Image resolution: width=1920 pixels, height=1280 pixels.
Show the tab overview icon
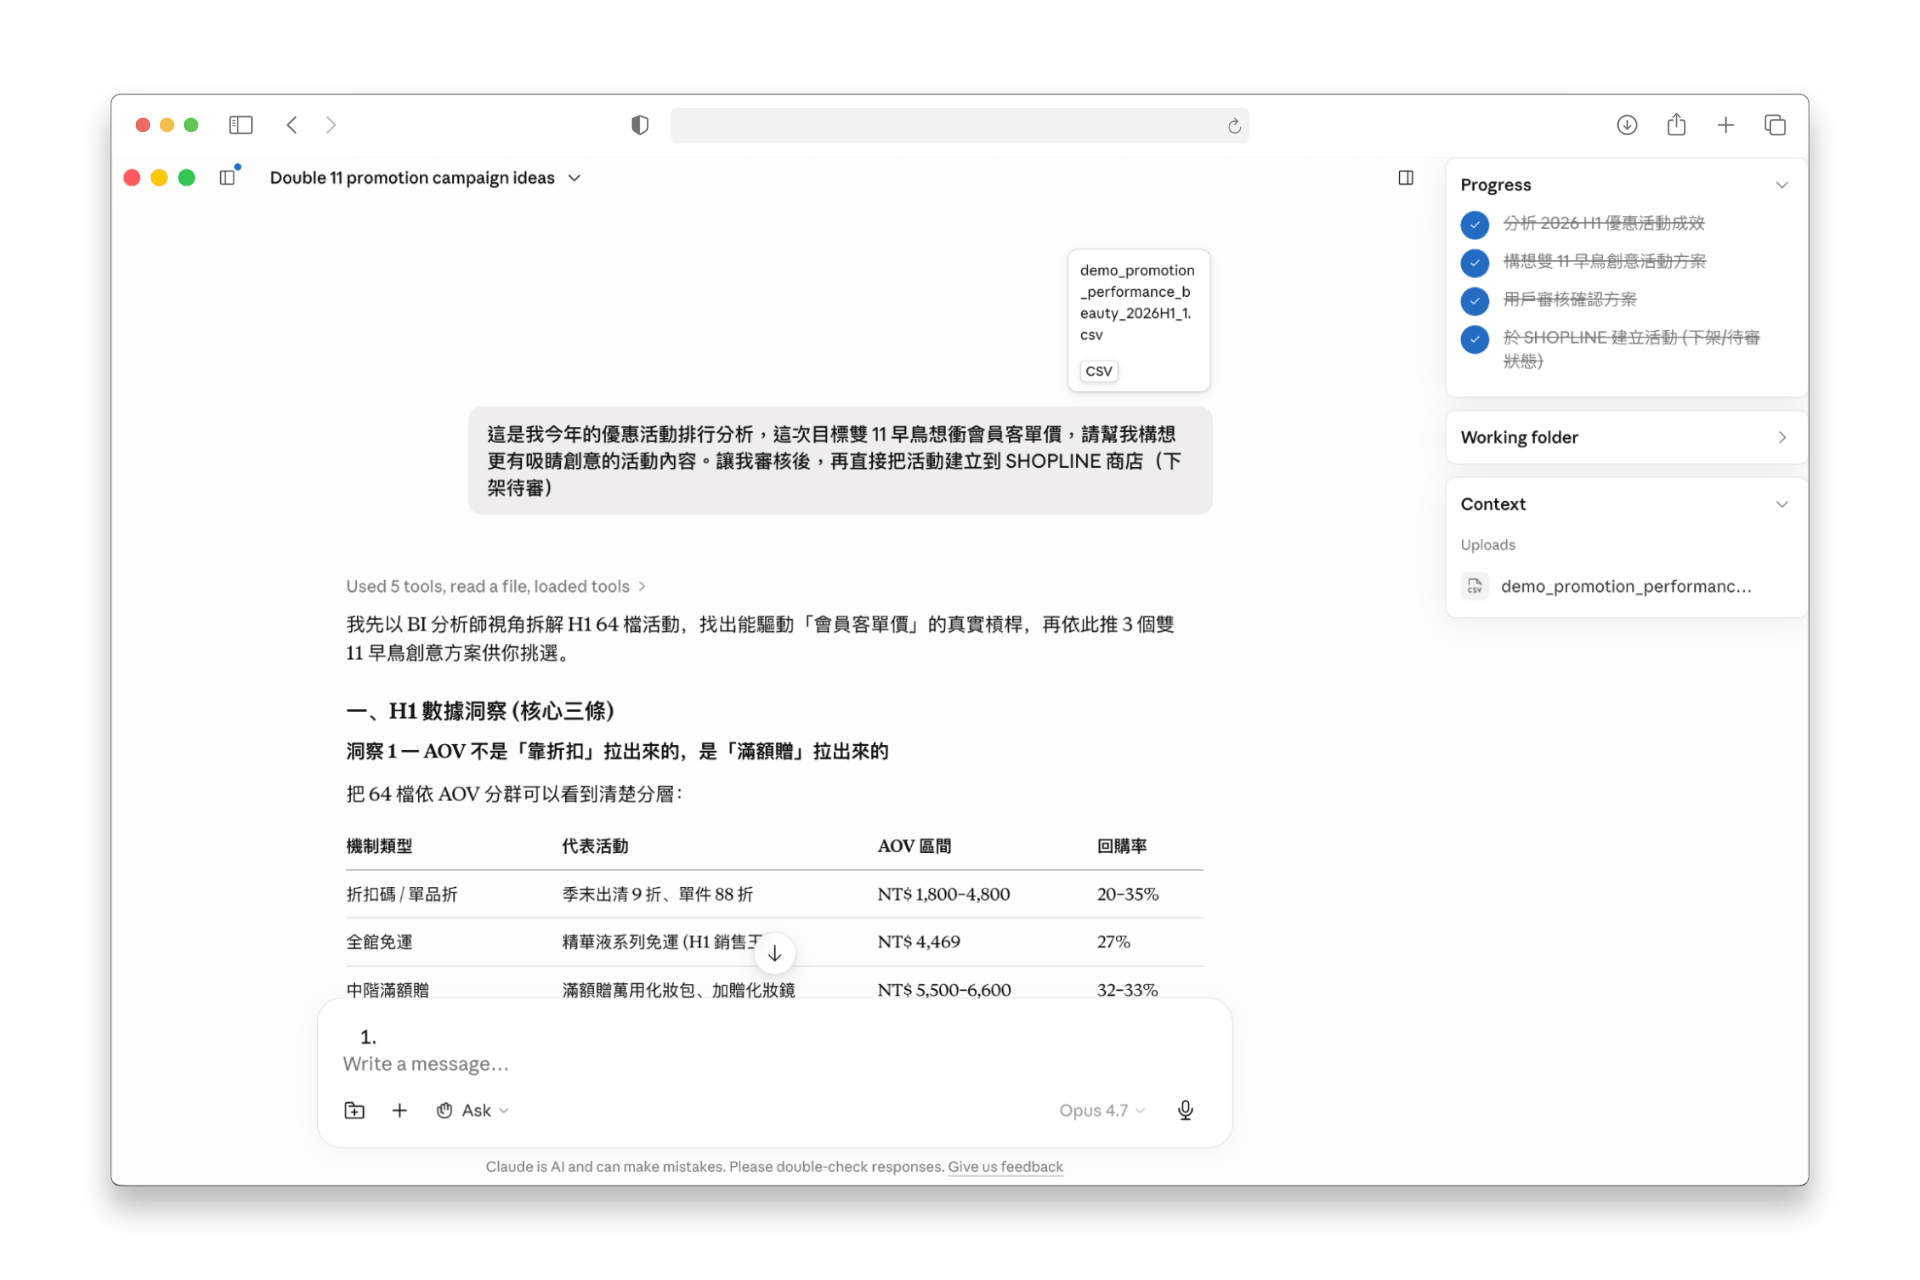(x=1775, y=125)
